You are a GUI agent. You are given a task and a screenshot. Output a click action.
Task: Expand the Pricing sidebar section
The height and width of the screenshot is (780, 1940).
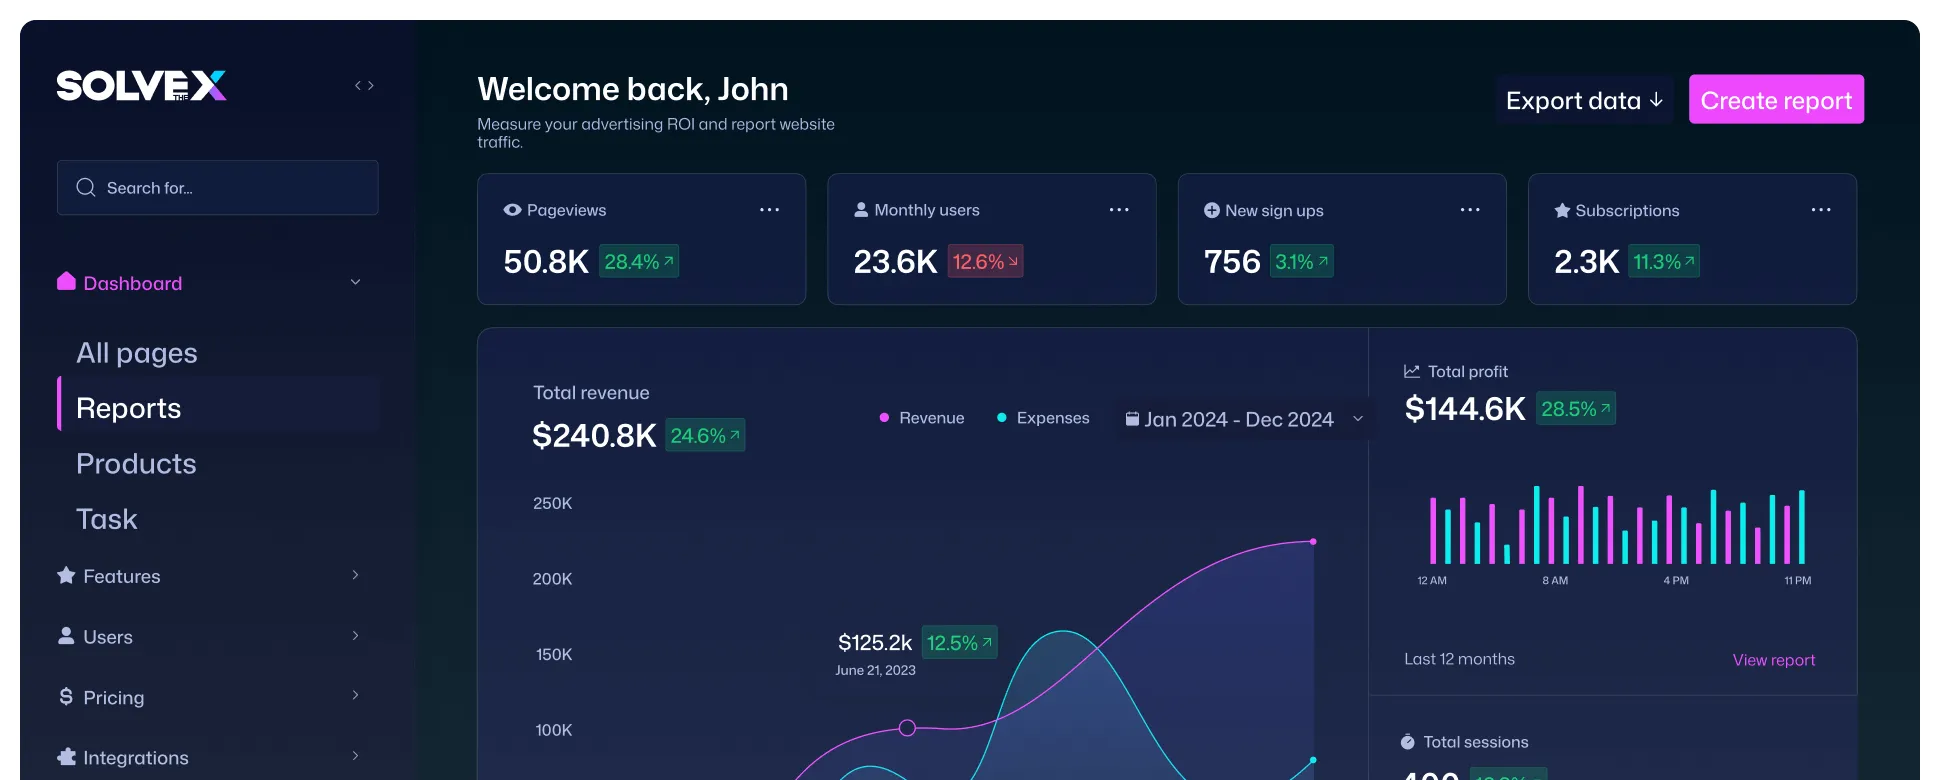[x=355, y=696]
